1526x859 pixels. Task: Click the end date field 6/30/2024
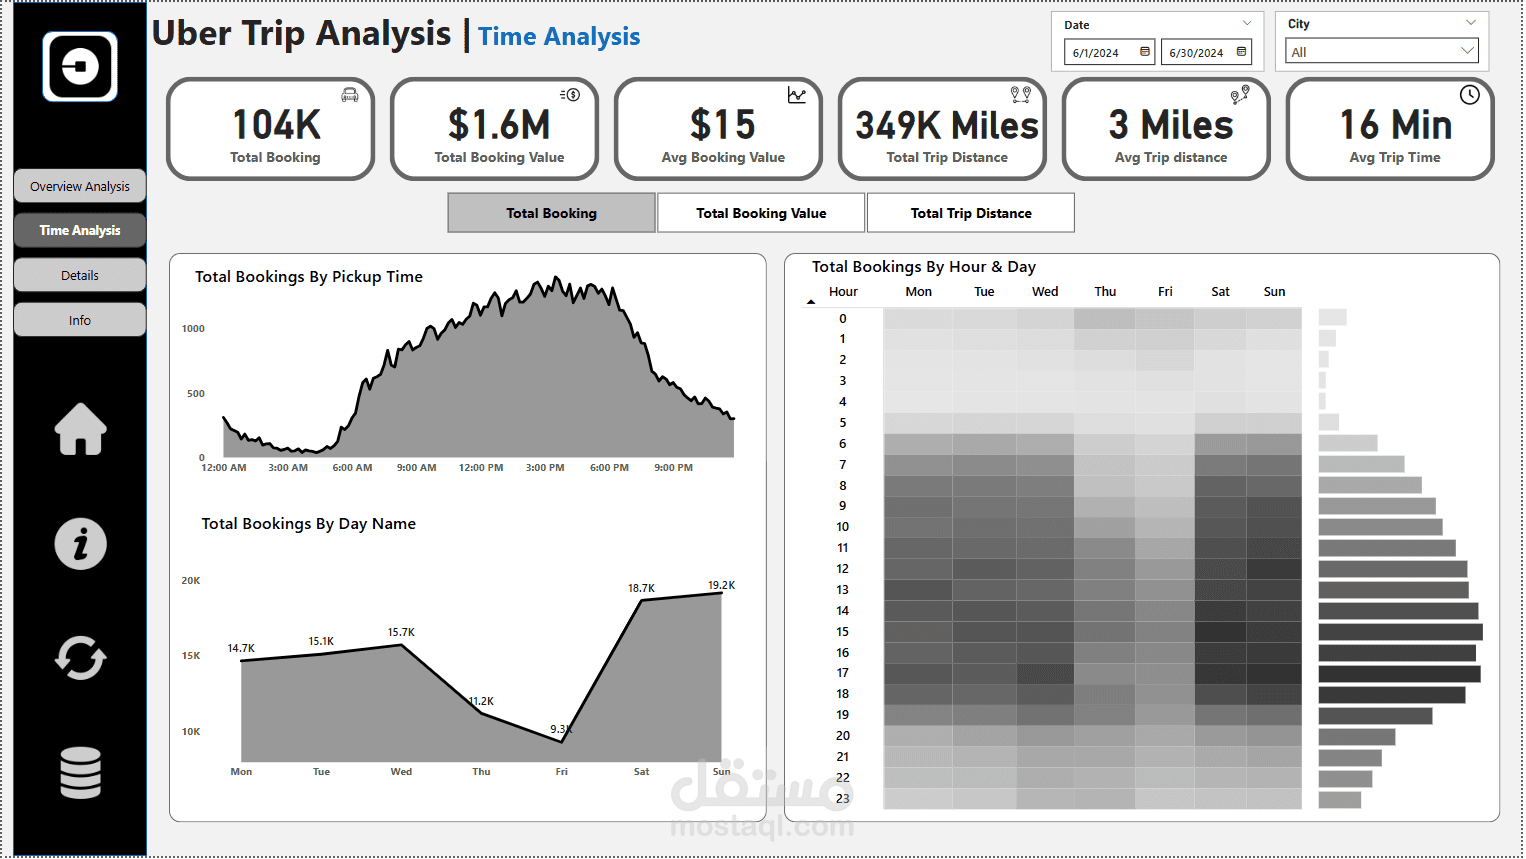[1206, 52]
